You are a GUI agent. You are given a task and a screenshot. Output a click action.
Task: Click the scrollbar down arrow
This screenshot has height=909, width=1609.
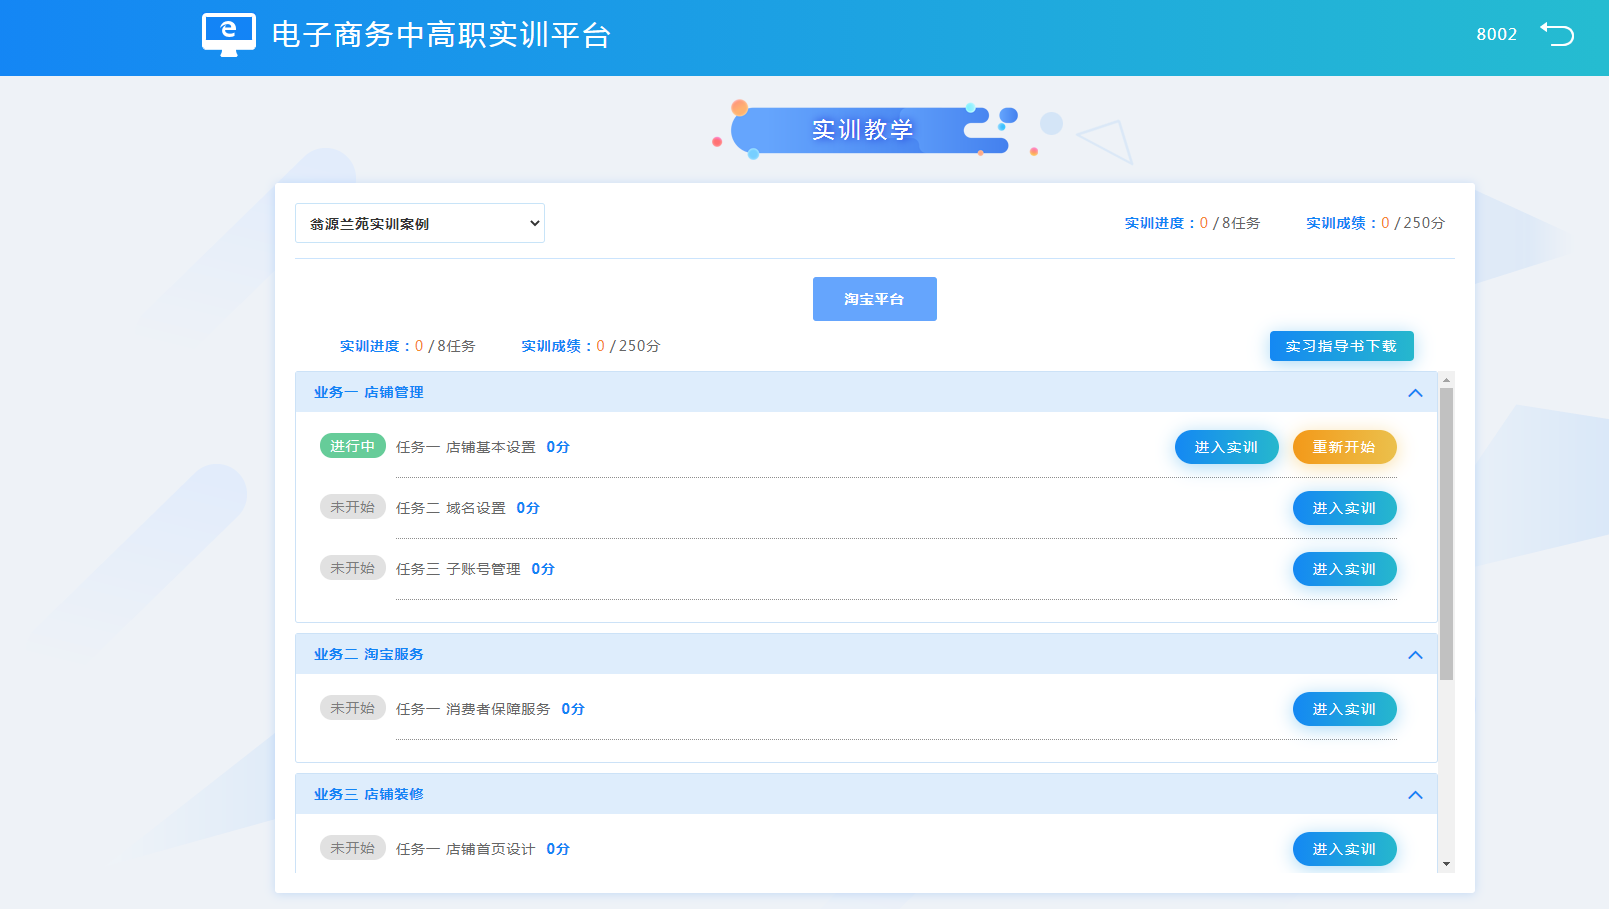click(x=1446, y=864)
